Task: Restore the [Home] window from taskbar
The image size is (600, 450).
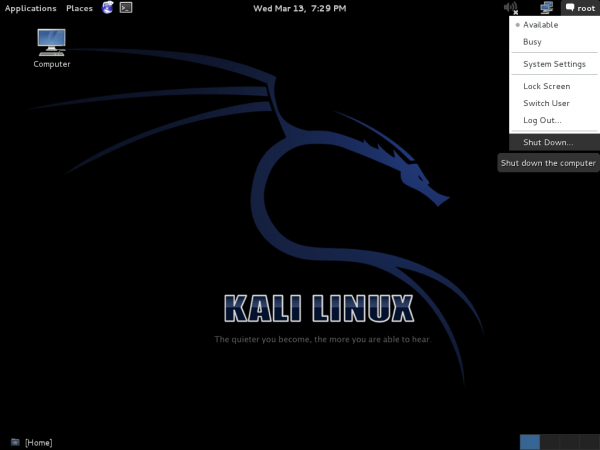Action: (32, 442)
